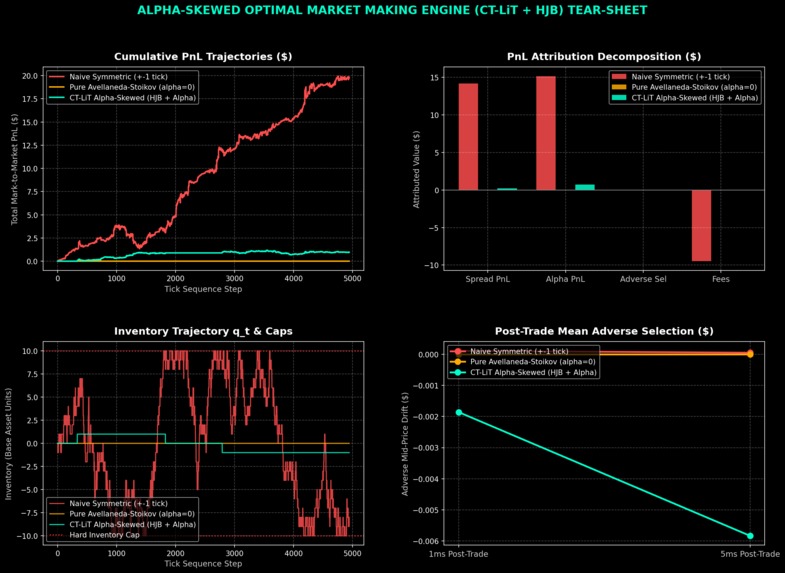Click the "-10.0" y-axis tick in Inventory chart
Screen dimensions: 785x573
pos(29,536)
